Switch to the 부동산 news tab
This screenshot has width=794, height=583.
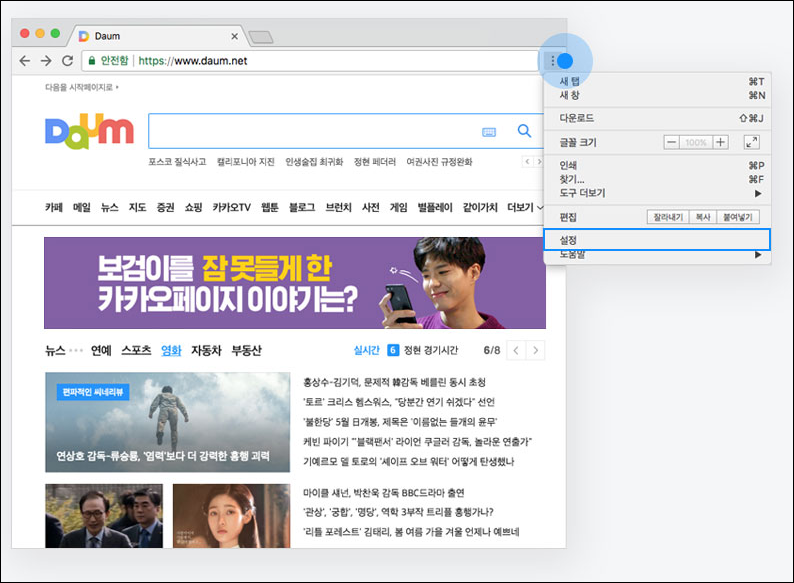(246, 350)
